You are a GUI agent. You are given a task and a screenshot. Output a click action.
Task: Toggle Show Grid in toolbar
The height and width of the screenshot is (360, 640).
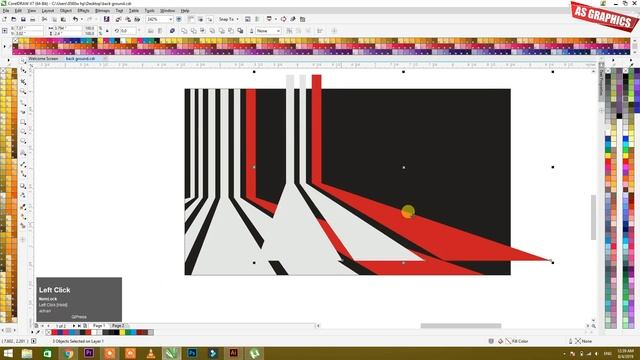(x=200, y=19)
